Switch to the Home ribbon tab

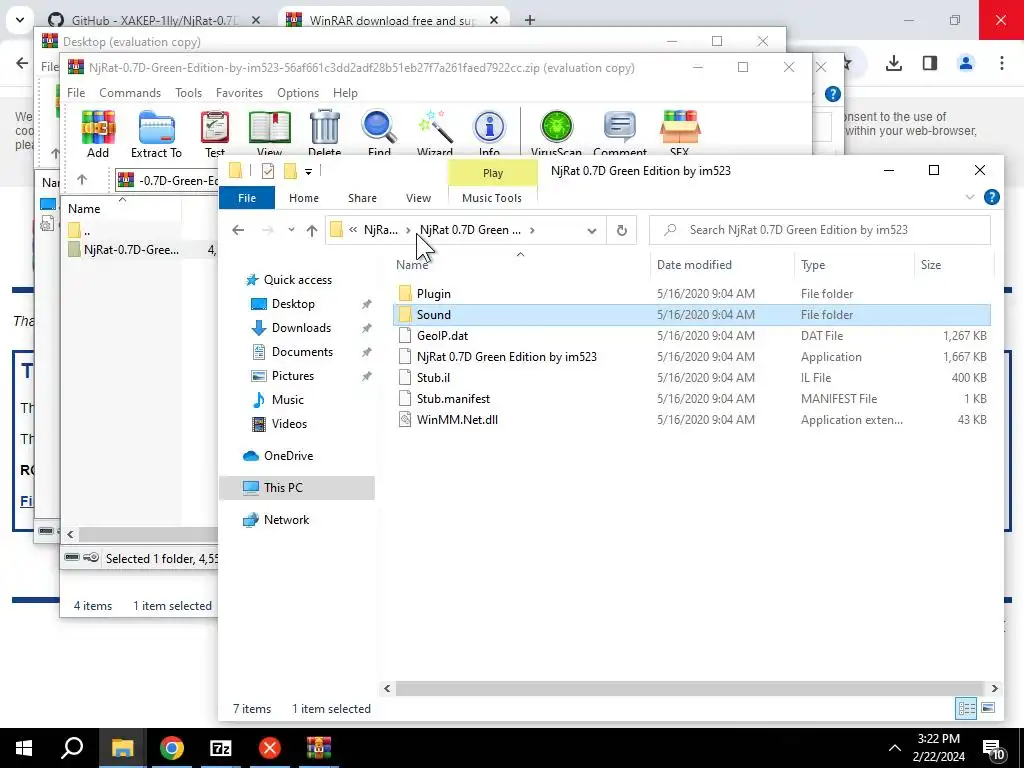(304, 198)
